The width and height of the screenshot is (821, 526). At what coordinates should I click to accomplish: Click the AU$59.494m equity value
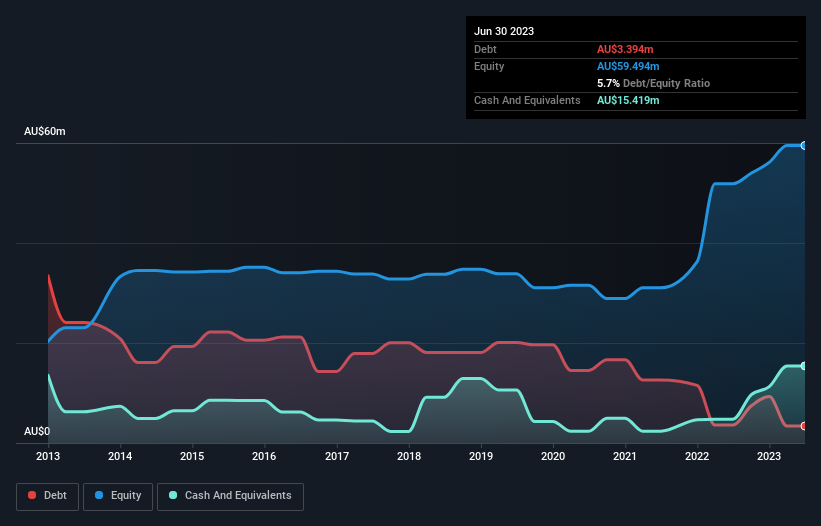point(628,66)
